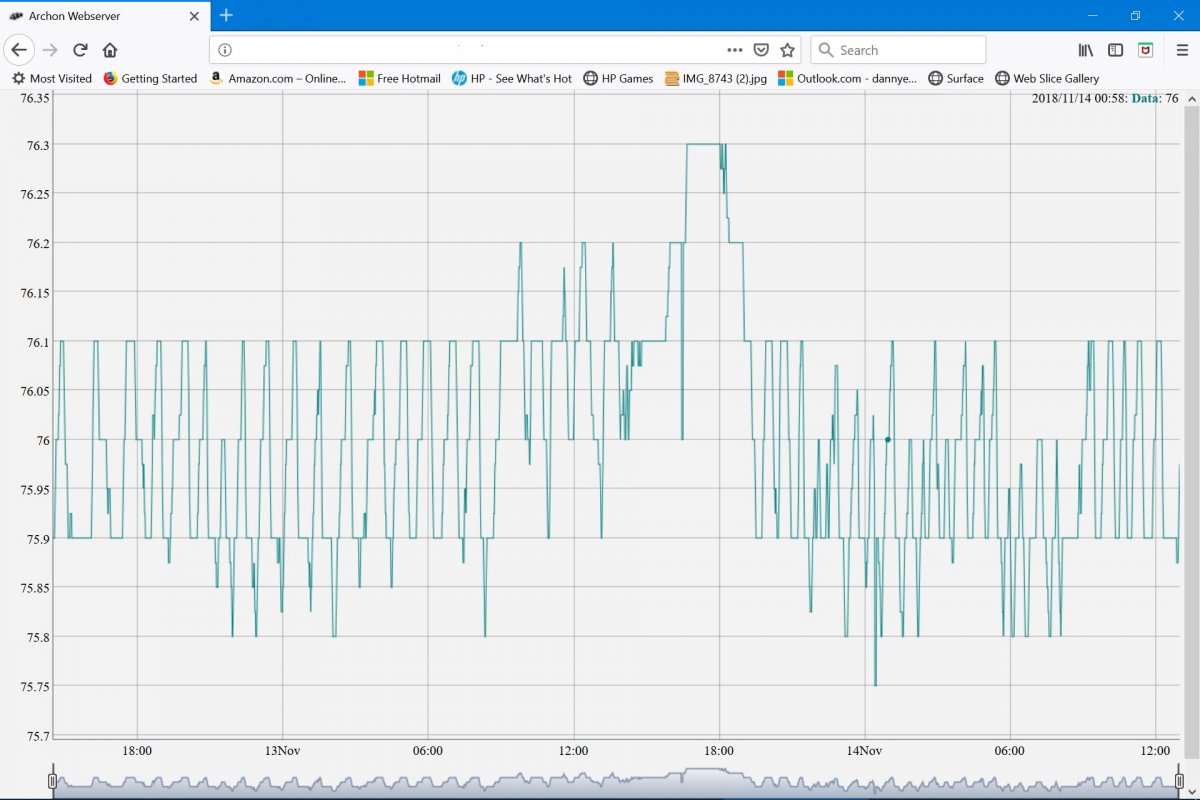Open page actions three-dot menu
Image resolution: width=1200 pixels, height=800 pixels.
point(735,50)
